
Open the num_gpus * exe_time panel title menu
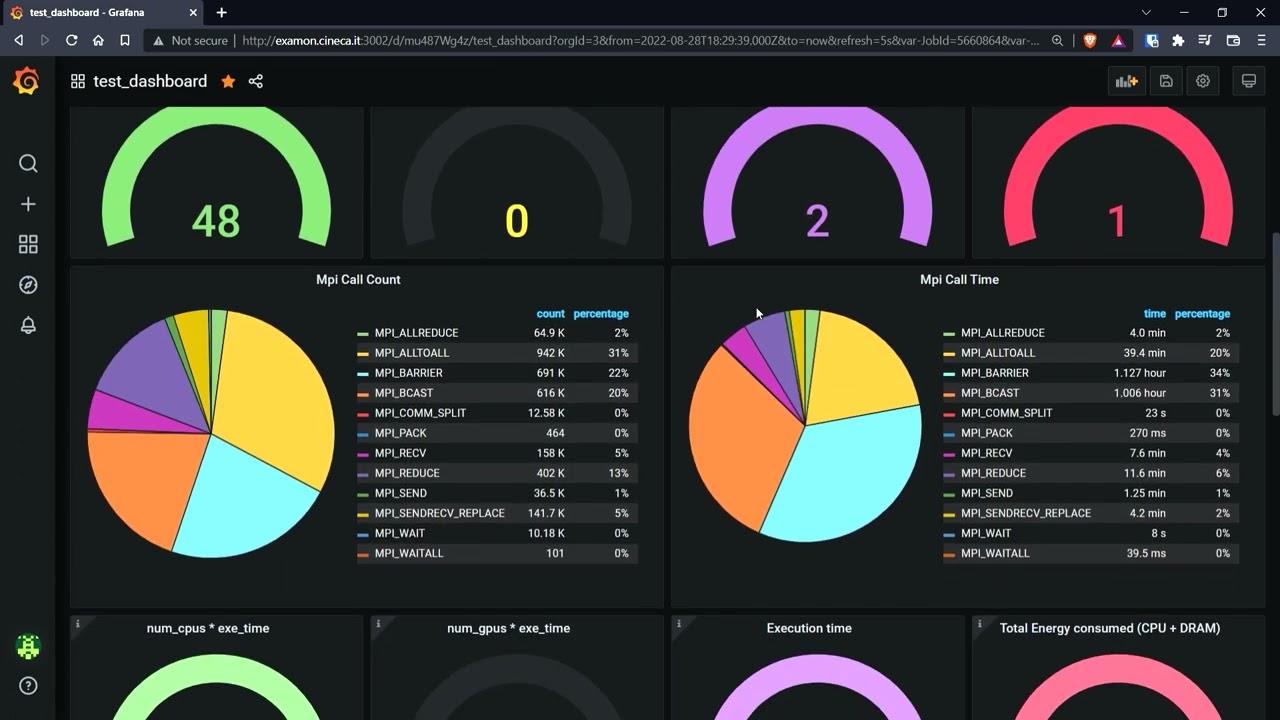point(508,628)
